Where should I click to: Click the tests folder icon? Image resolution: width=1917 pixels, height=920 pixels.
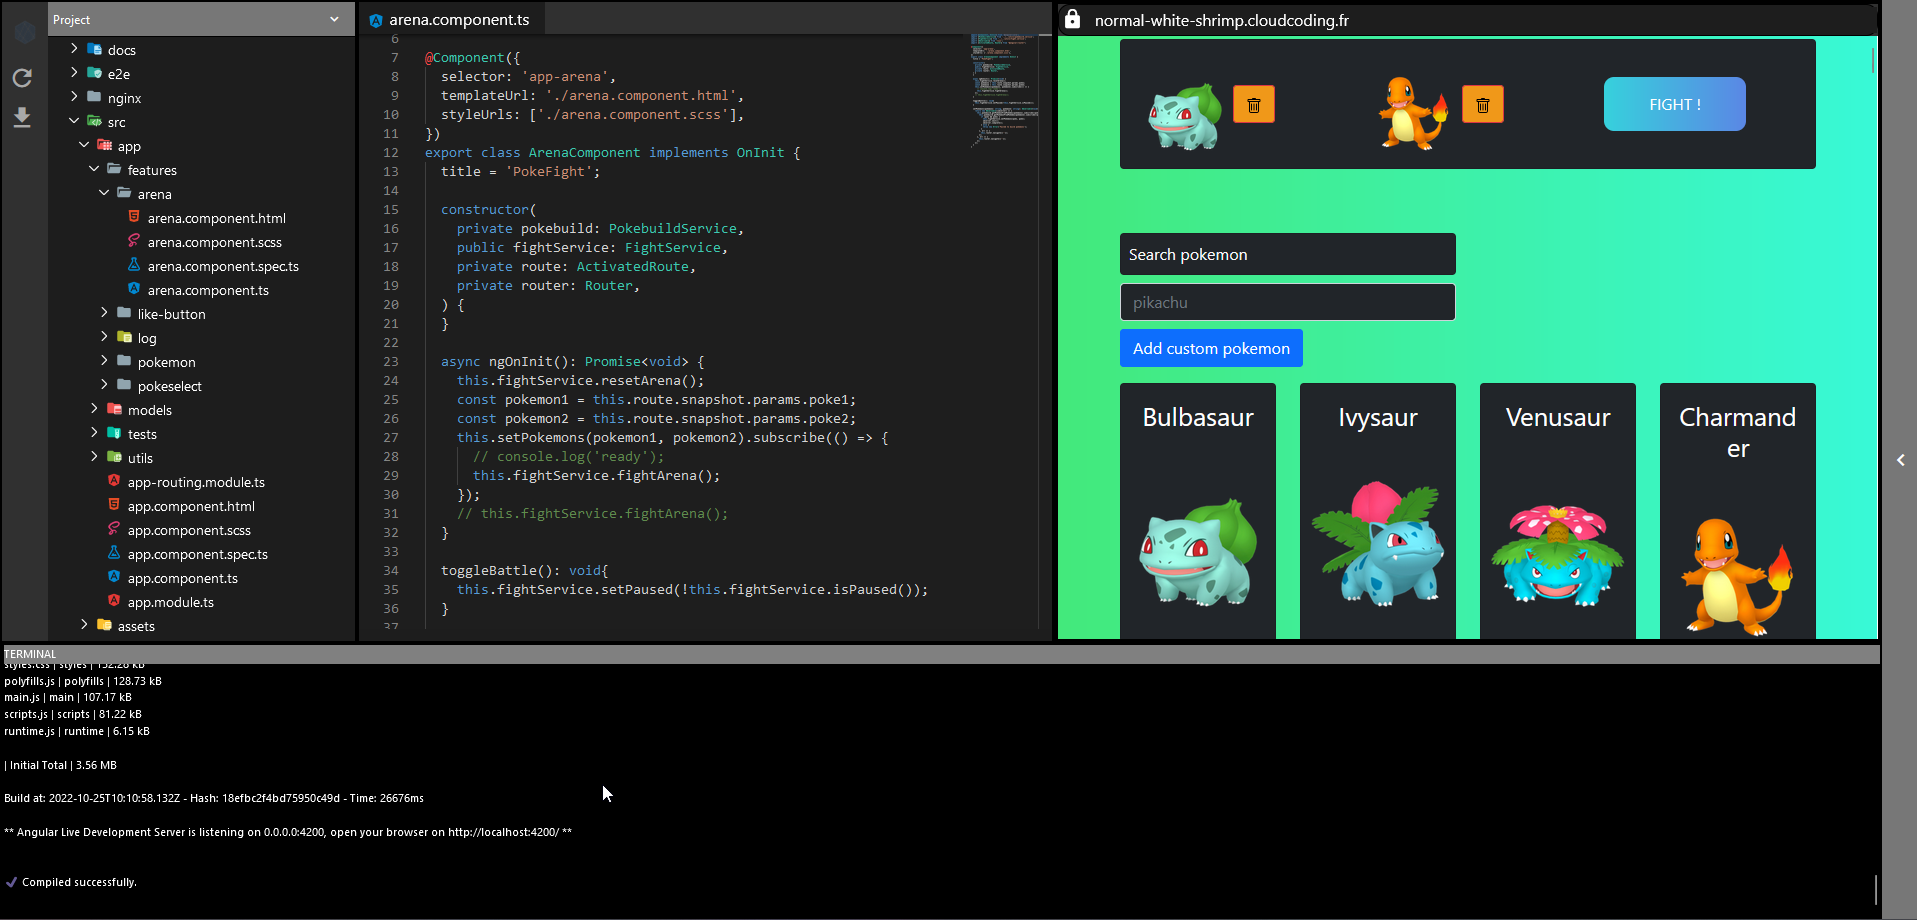click(115, 433)
